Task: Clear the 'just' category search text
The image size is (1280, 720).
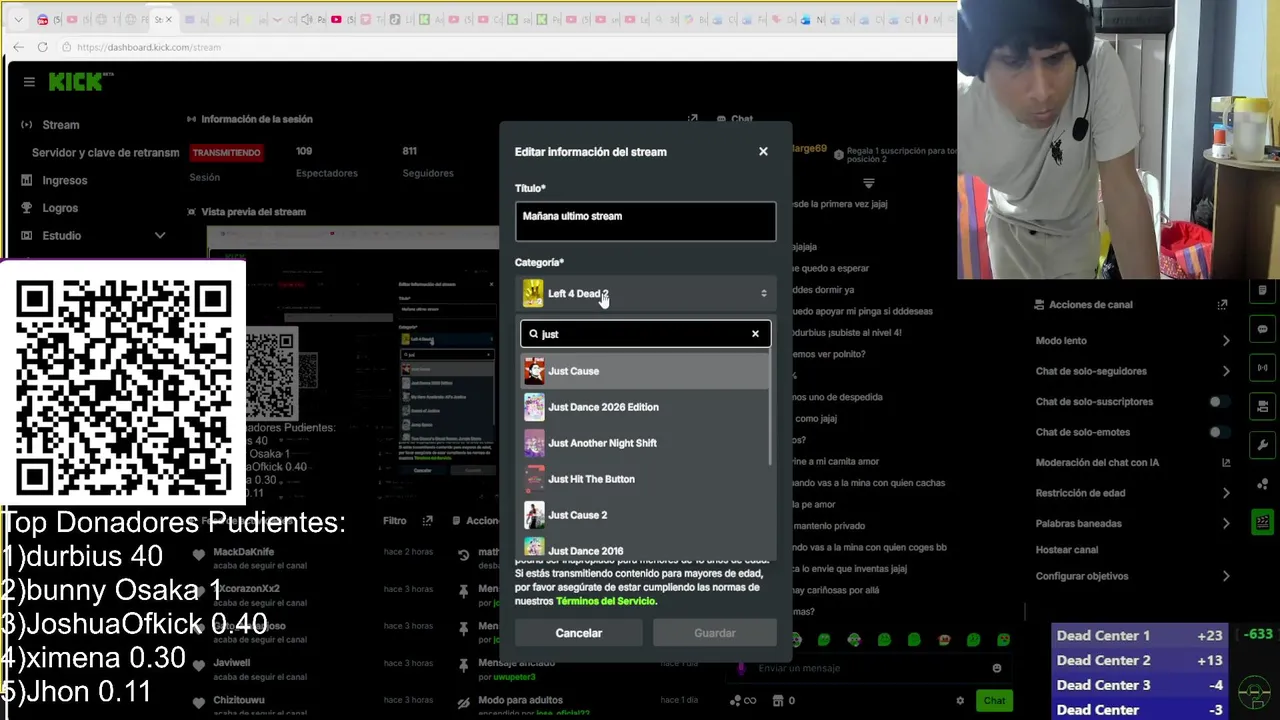Action: click(x=755, y=334)
